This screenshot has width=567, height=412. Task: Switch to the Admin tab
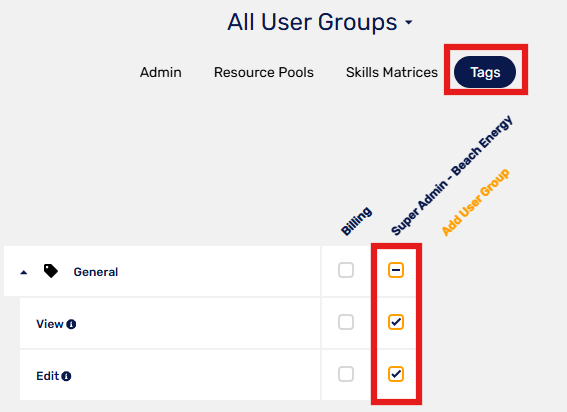pos(161,72)
